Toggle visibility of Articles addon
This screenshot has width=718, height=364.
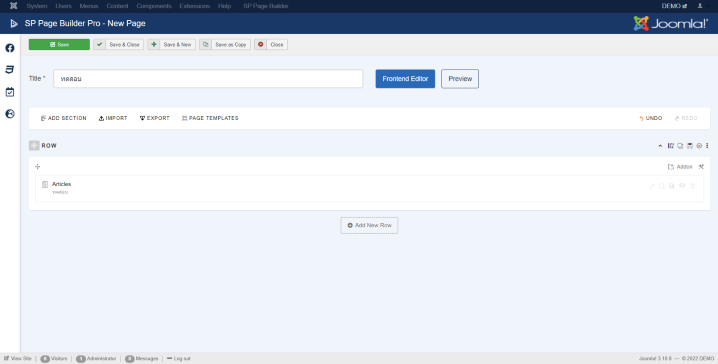click(x=682, y=186)
